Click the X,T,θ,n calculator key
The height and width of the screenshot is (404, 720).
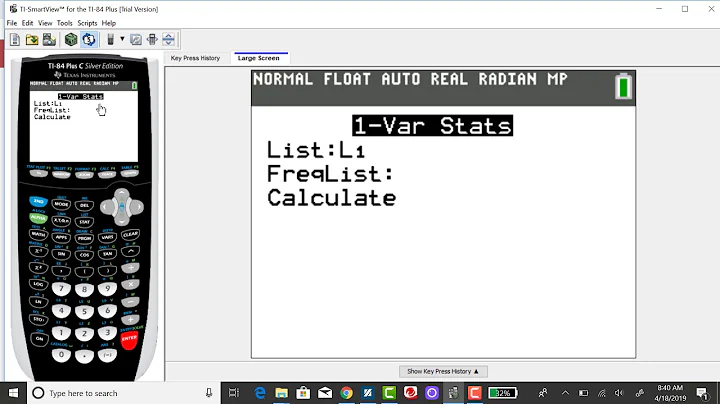62,221
